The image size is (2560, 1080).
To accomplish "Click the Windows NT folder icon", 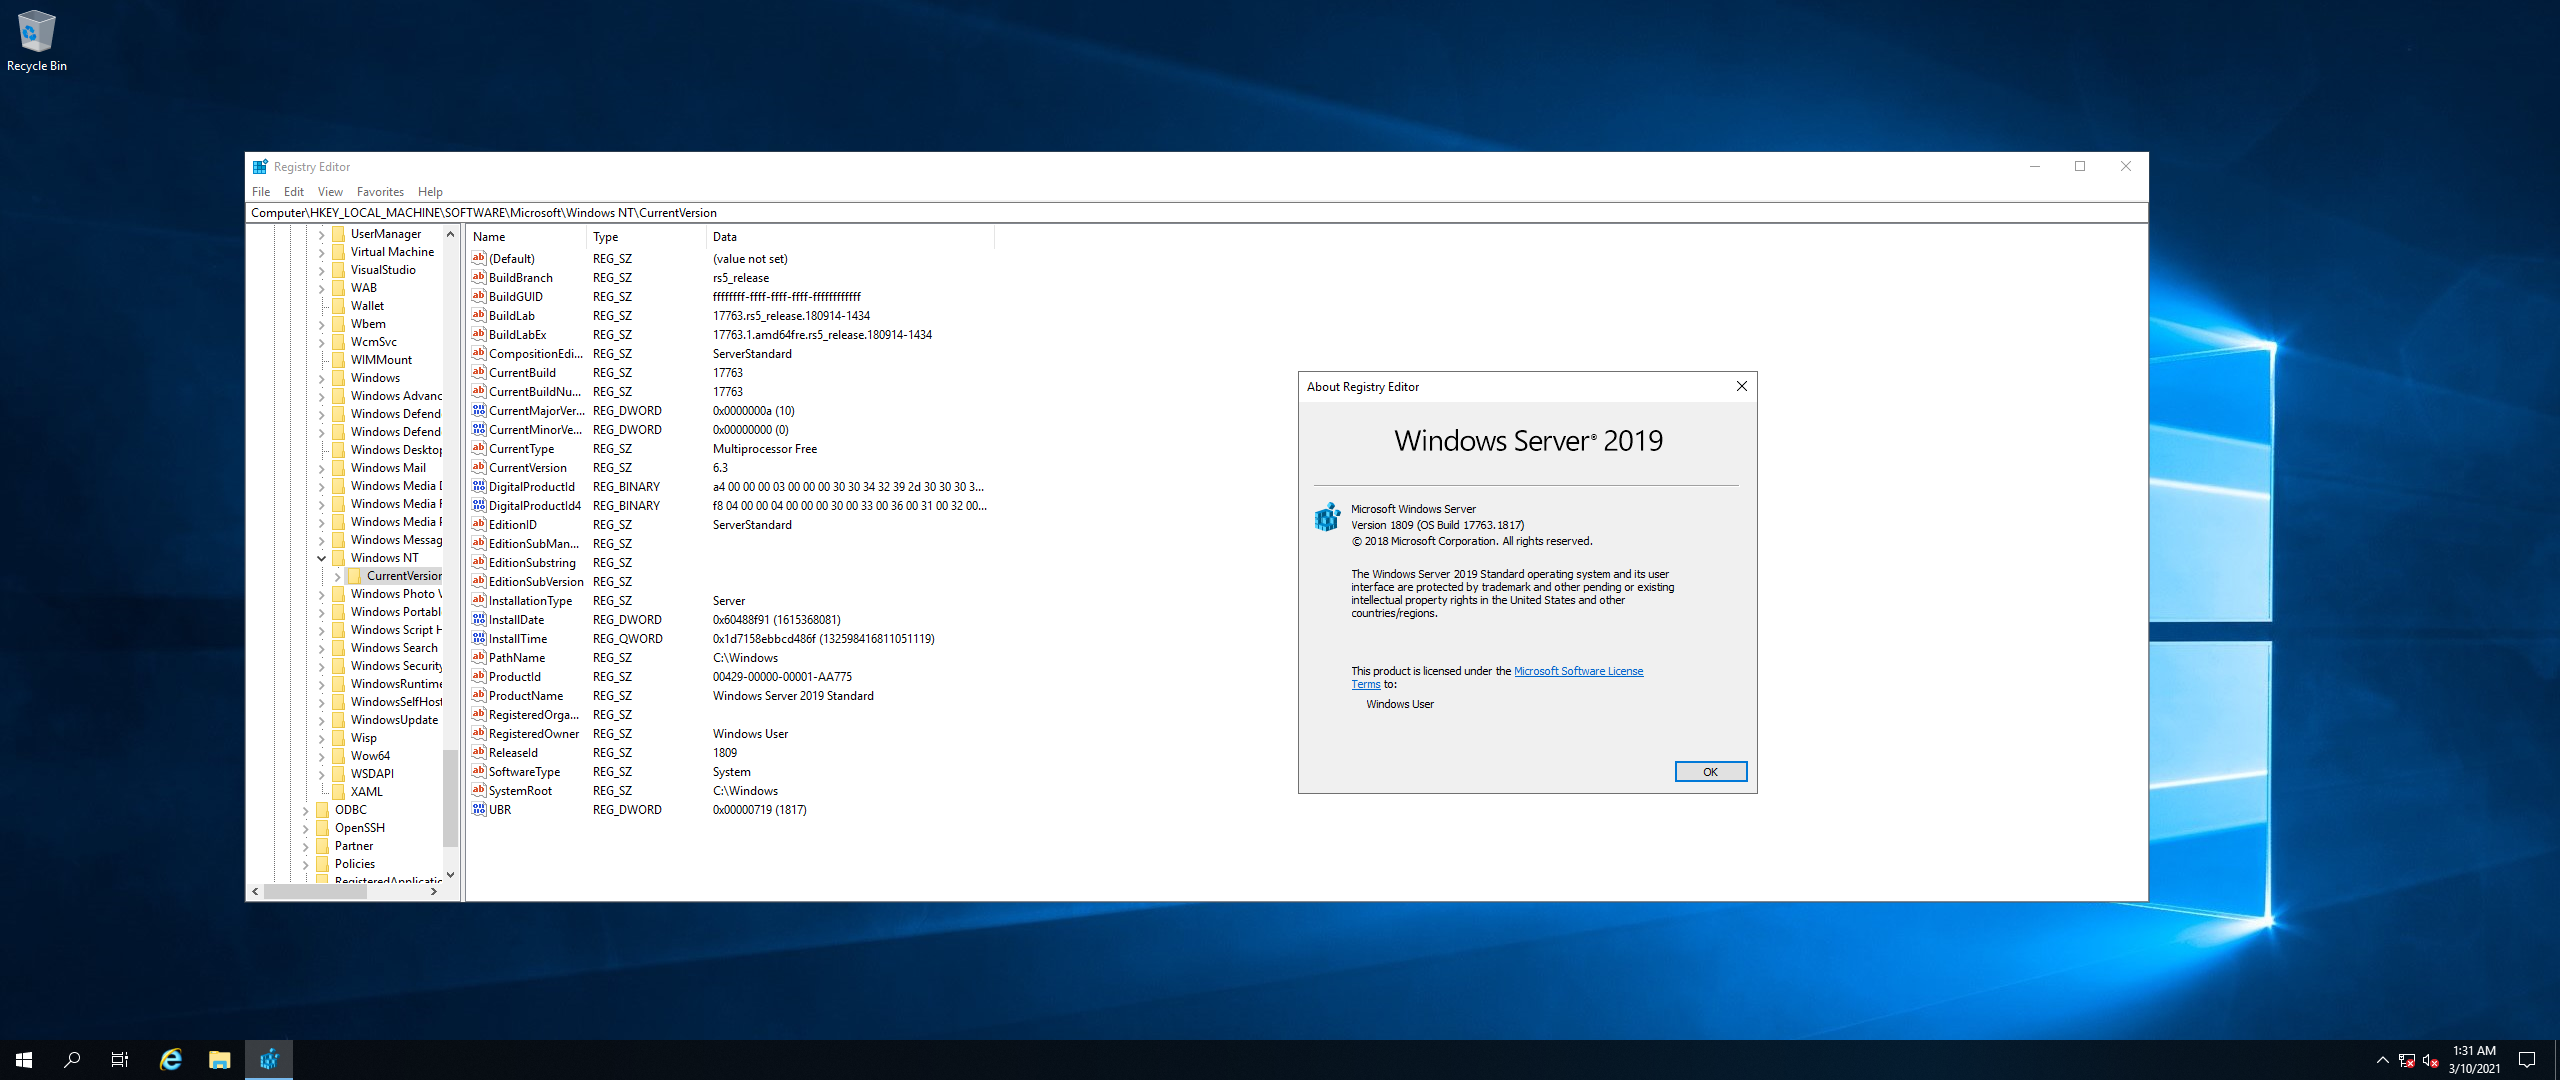I will click(x=338, y=557).
